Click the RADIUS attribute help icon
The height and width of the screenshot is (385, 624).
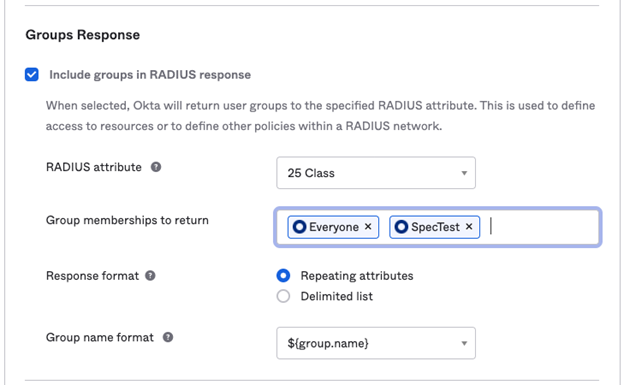click(x=156, y=167)
